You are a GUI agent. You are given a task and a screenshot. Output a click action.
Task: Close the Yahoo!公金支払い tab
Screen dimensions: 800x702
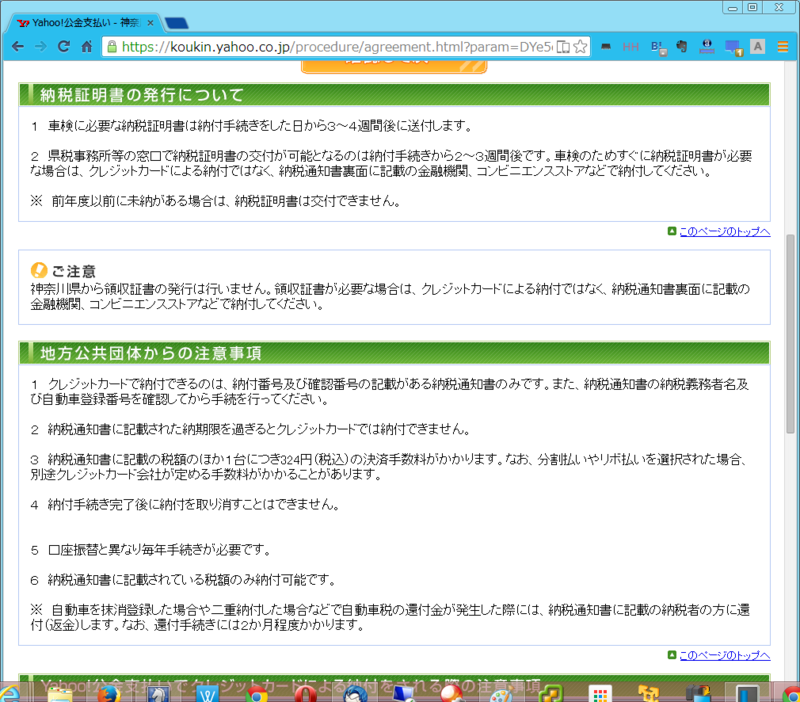[x=151, y=23]
